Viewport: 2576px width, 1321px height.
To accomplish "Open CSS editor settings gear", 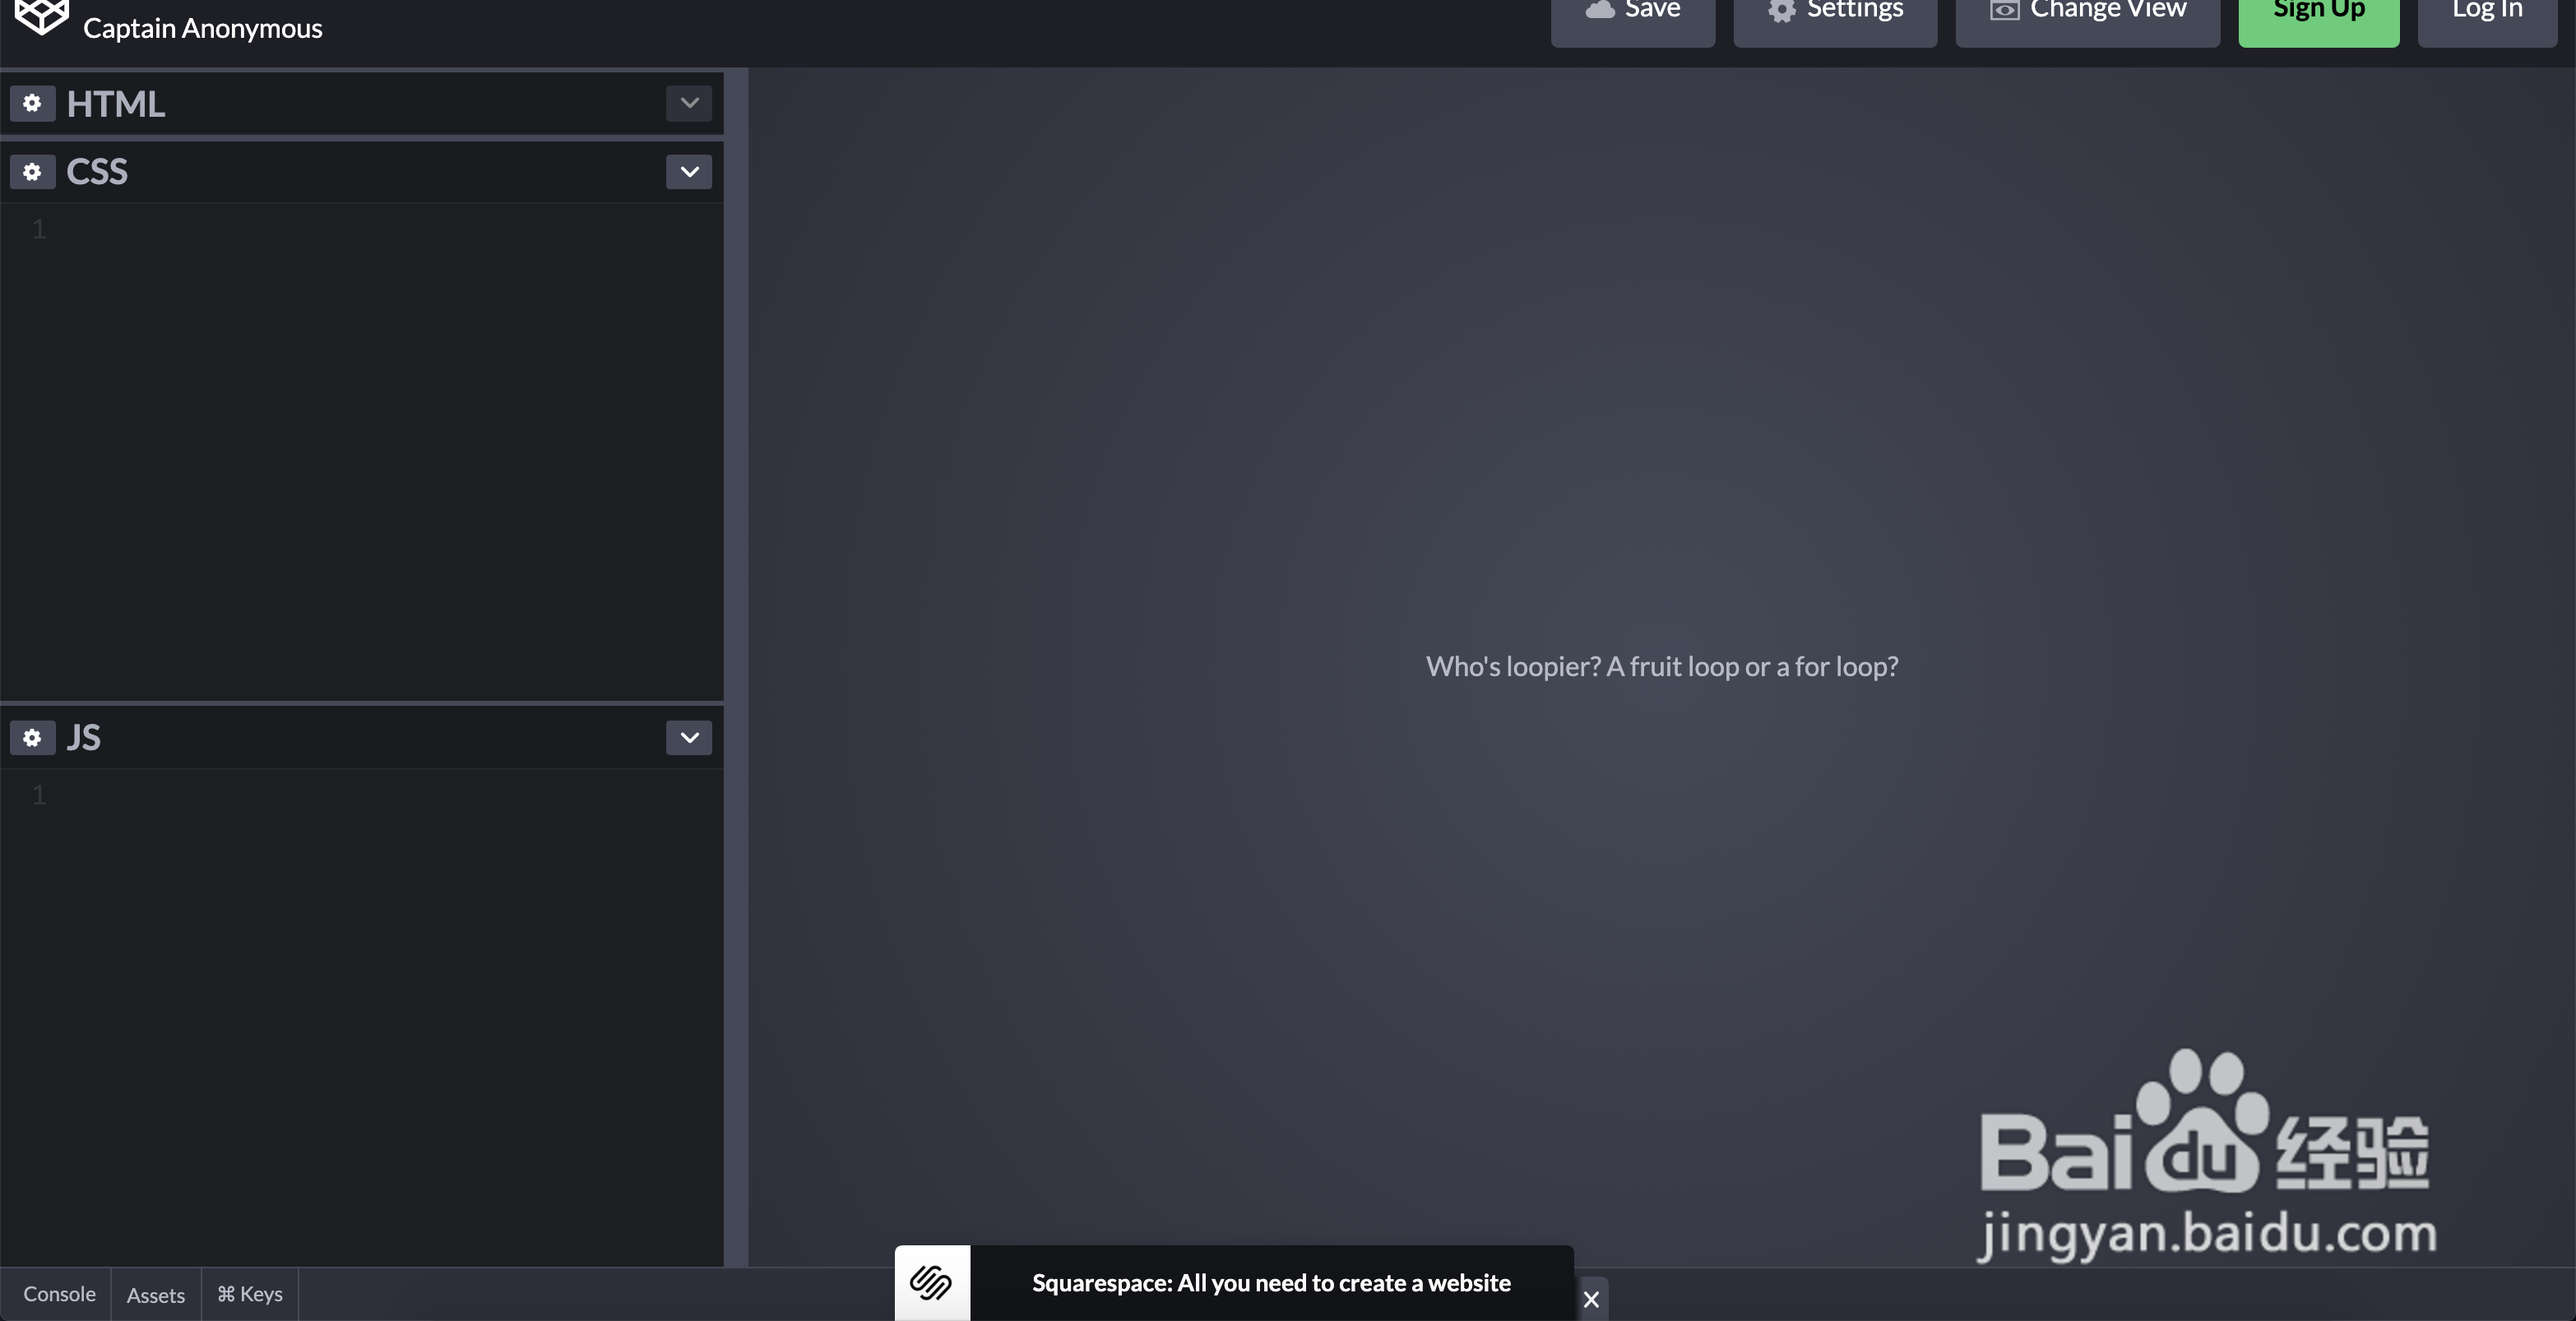I will tap(32, 172).
